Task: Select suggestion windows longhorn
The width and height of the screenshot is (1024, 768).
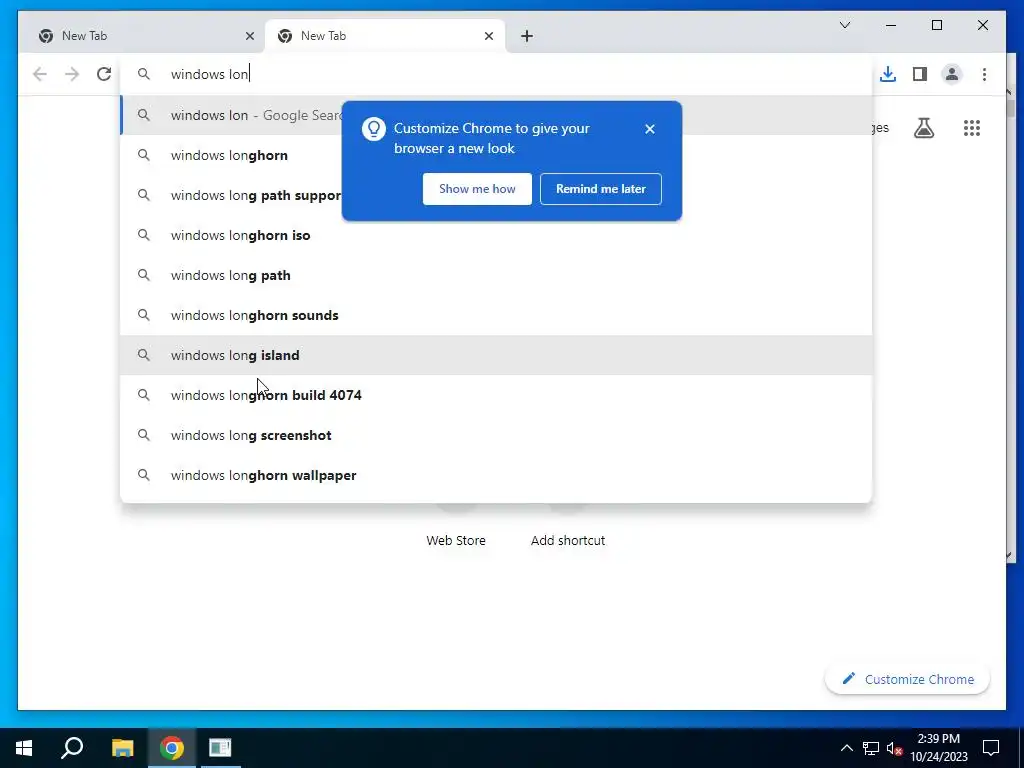Action: [496, 155]
